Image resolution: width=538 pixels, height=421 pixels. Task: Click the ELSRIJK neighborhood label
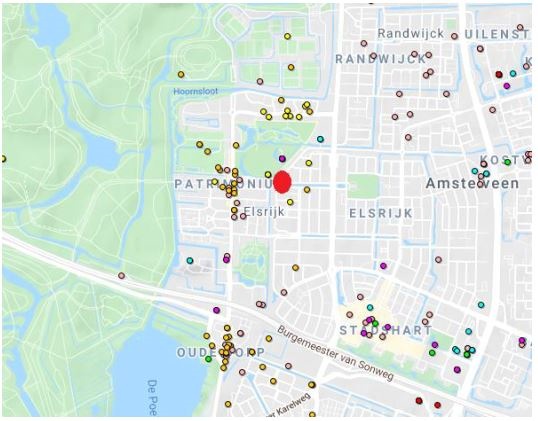381,213
